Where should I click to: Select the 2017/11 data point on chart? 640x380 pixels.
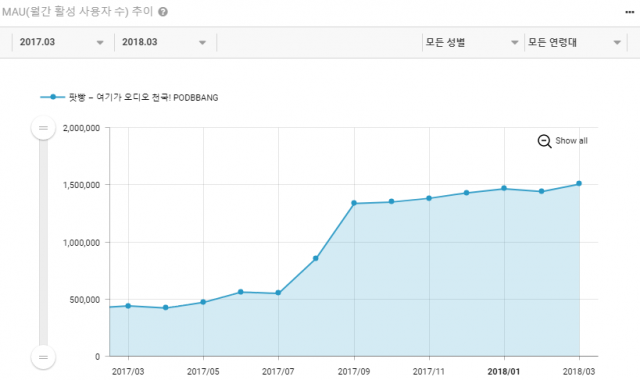(x=429, y=198)
